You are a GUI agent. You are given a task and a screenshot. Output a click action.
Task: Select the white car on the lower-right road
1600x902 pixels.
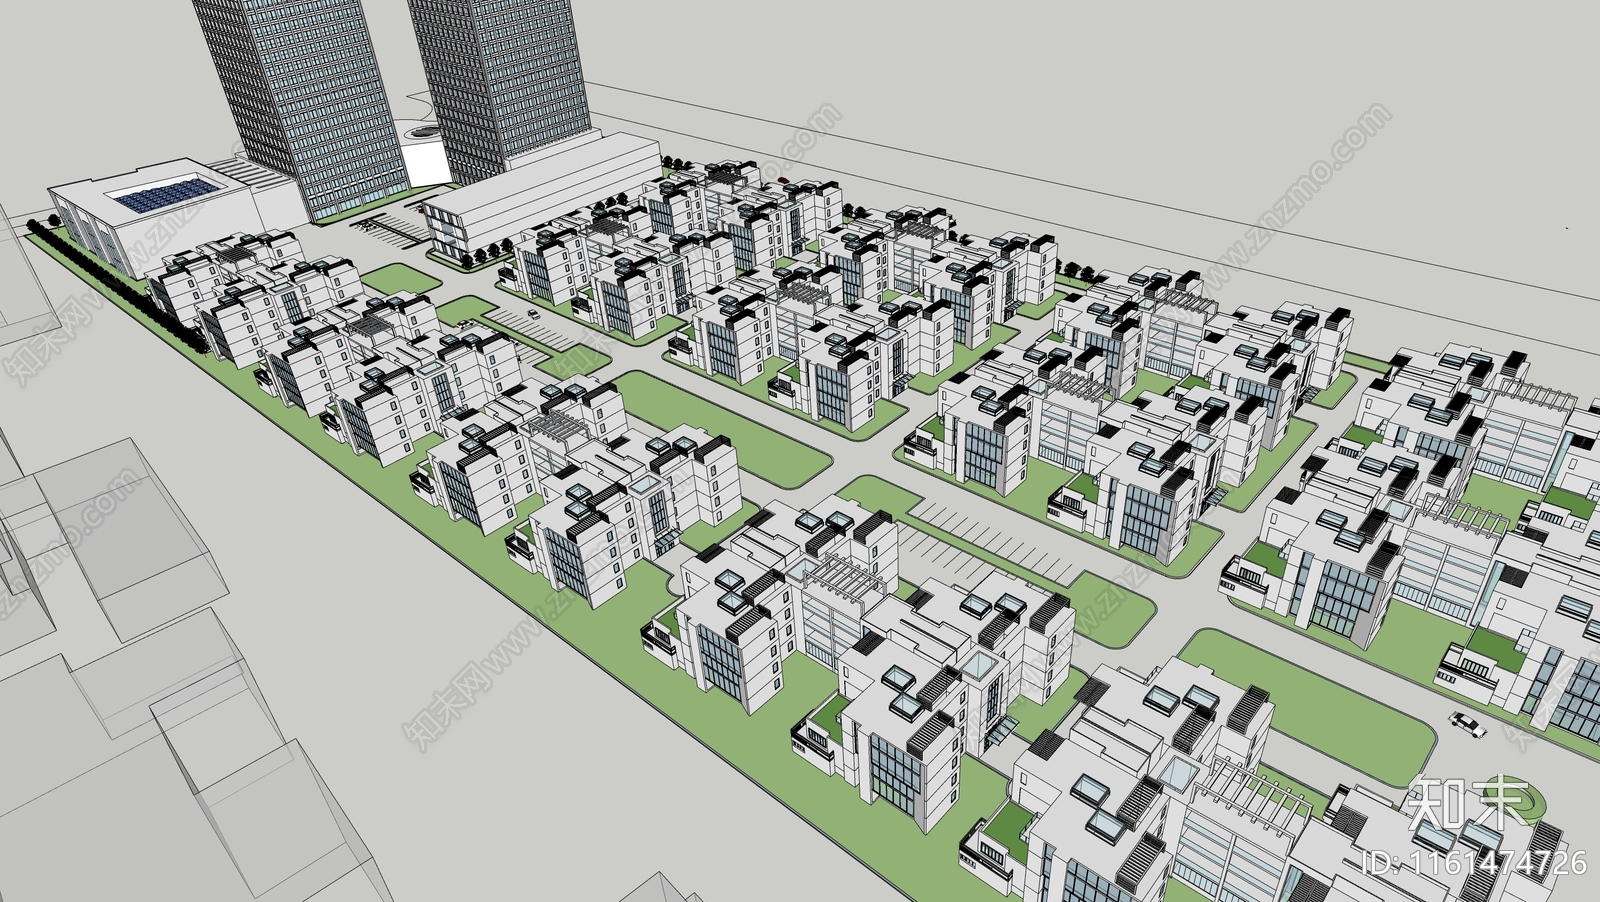click(x=1466, y=723)
